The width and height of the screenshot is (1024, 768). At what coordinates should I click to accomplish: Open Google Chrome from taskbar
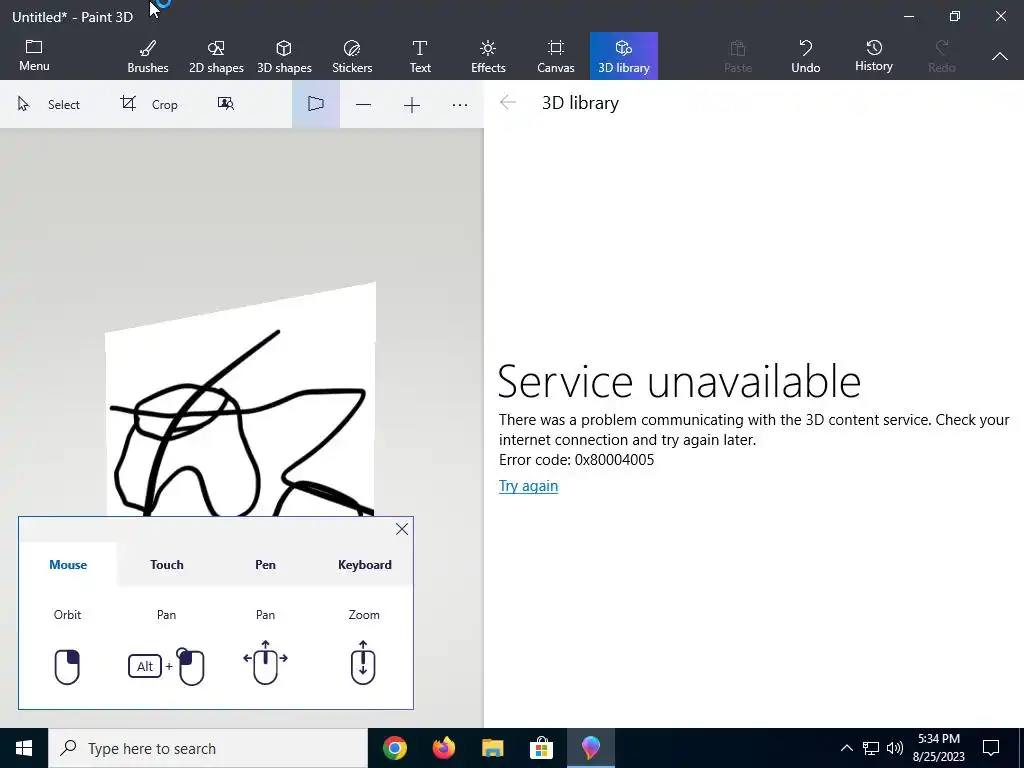pyautogui.click(x=394, y=748)
